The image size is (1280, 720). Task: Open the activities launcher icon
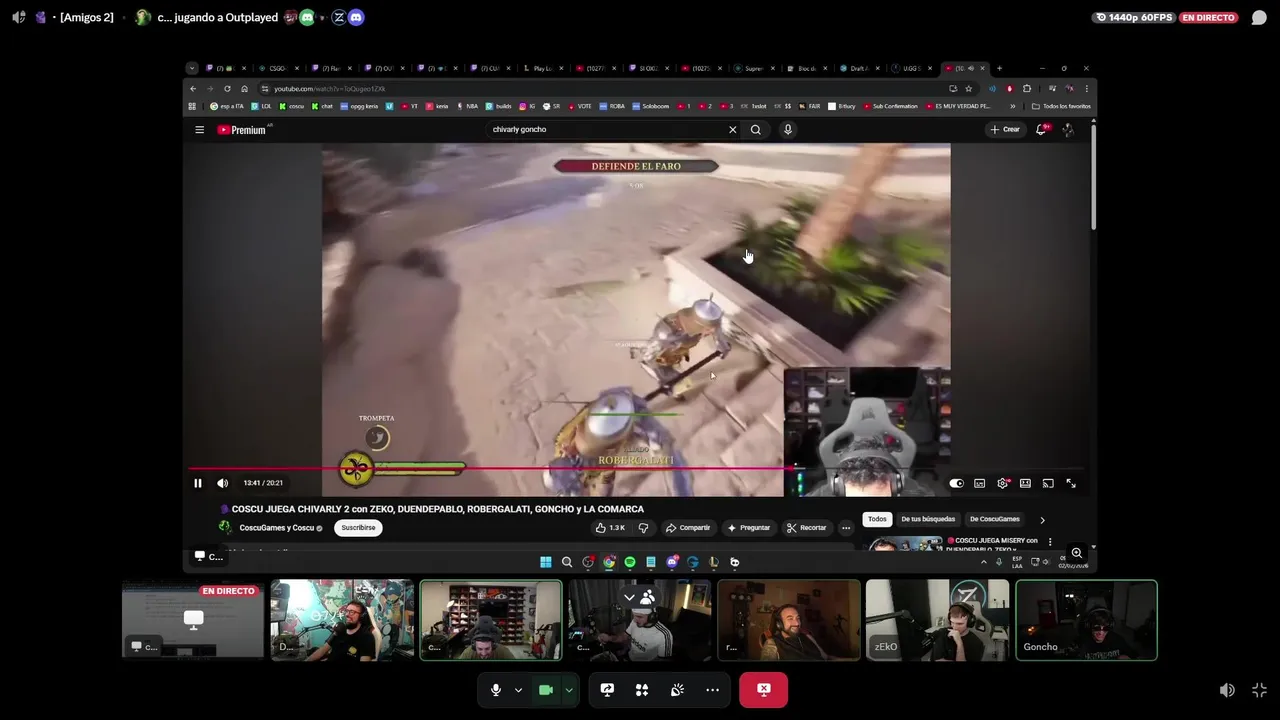click(x=642, y=690)
